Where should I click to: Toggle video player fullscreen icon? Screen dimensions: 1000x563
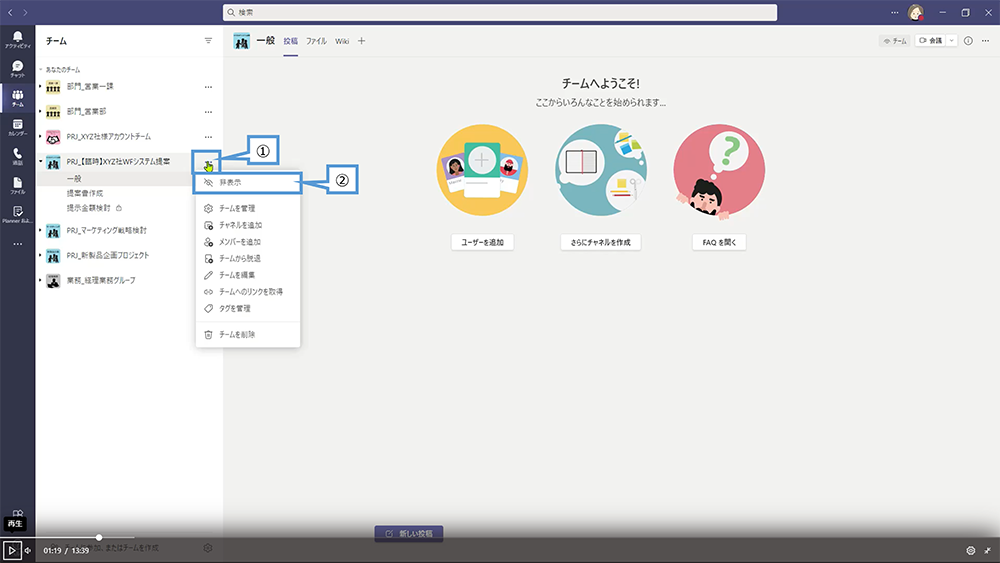click(x=988, y=550)
